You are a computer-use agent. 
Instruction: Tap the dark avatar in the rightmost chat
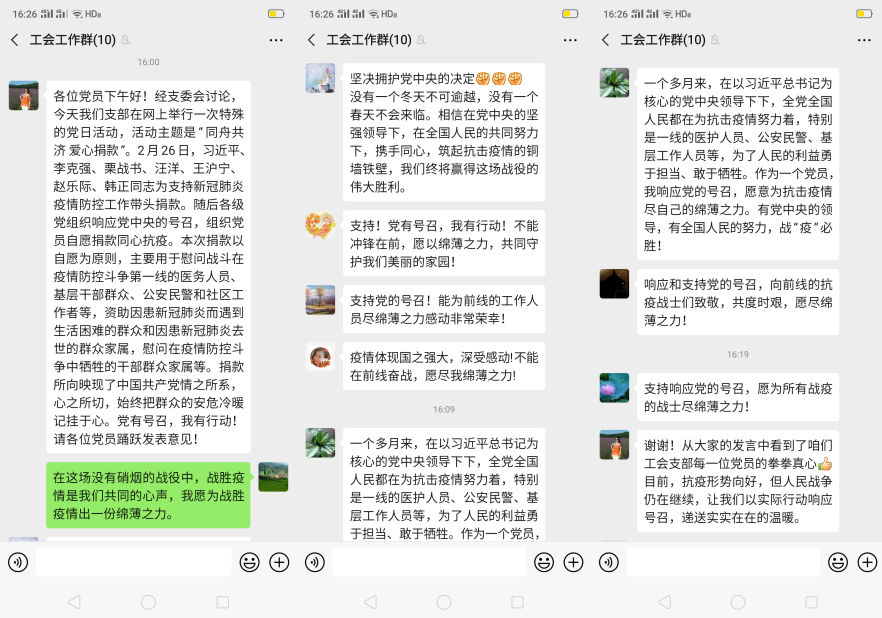(614, 284)
